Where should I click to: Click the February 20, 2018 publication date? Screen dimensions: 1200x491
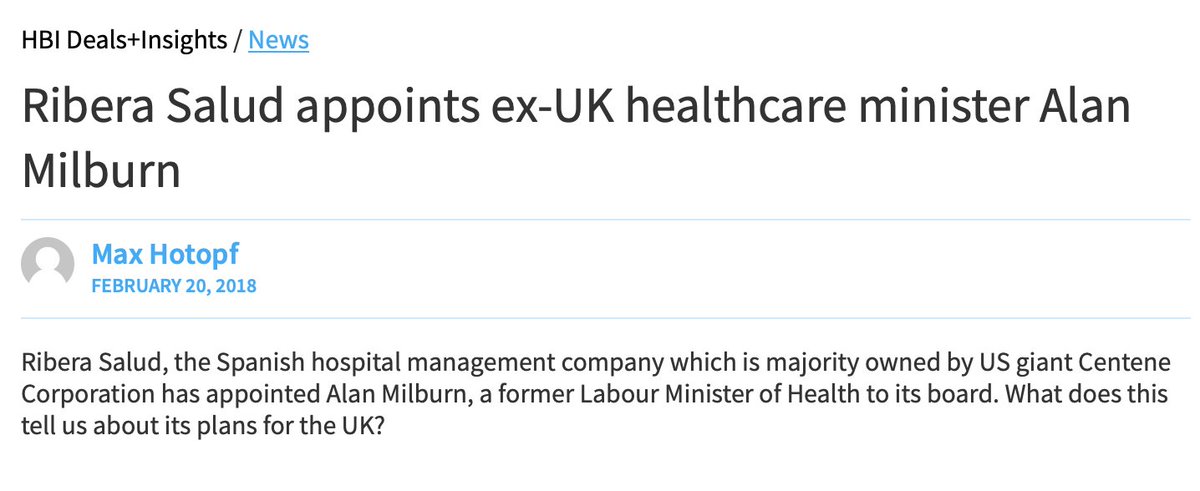[174, 286]
